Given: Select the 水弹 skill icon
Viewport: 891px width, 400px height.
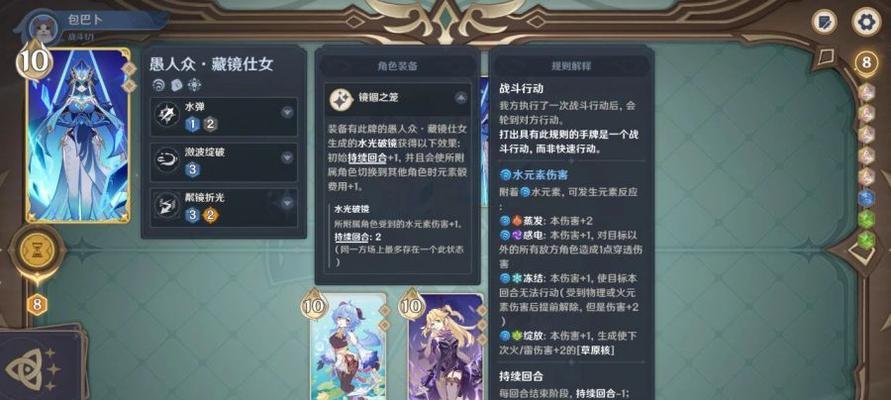Looking at the screenshot, I should [167, 115].
